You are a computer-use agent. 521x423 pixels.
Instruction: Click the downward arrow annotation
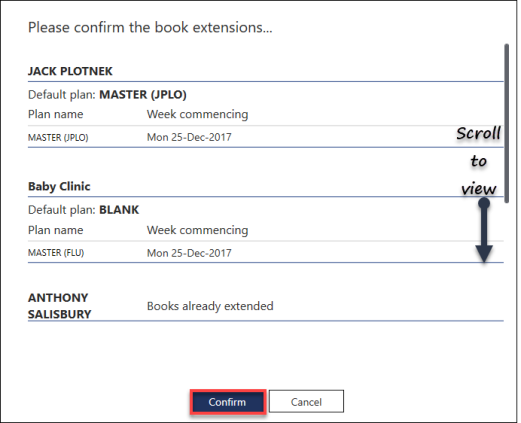pos(484,230)
